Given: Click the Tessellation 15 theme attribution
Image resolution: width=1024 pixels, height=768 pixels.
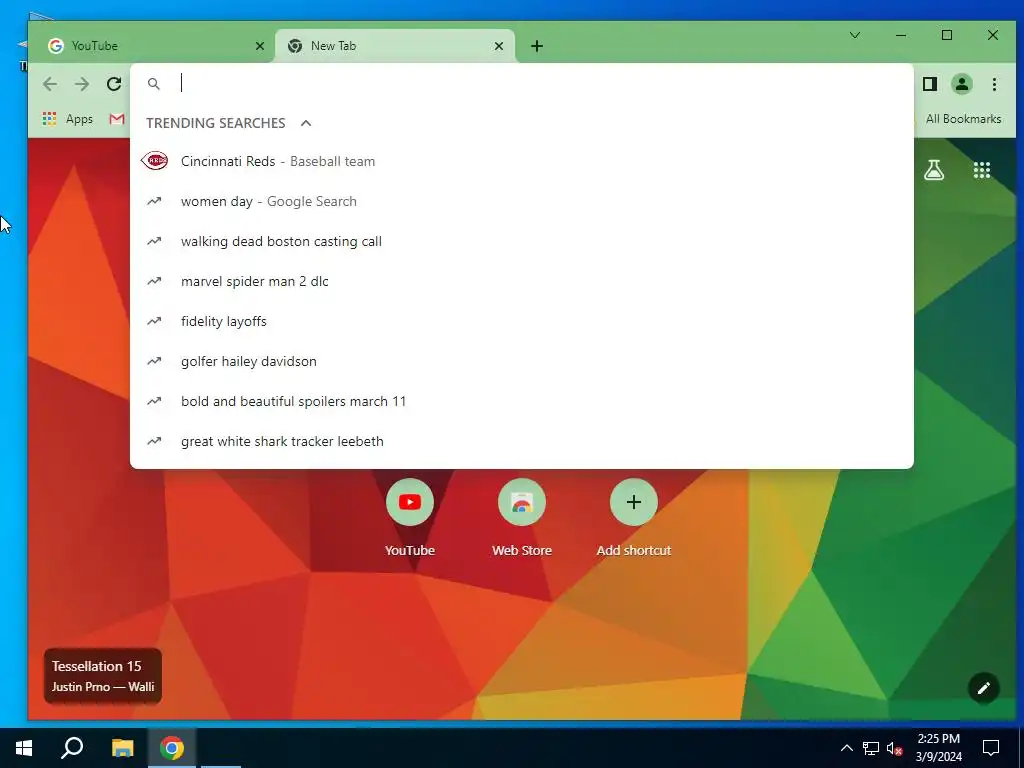Looking at the screenshot, I should (x=103, y=676).
